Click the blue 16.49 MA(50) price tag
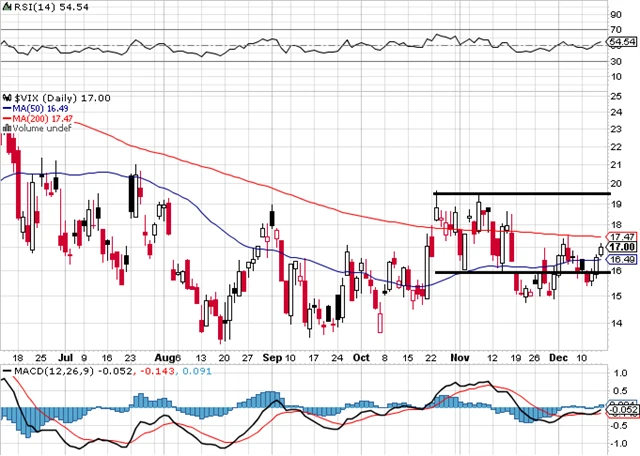The height and width of the screenshot is (456, 640). (623, 259)
